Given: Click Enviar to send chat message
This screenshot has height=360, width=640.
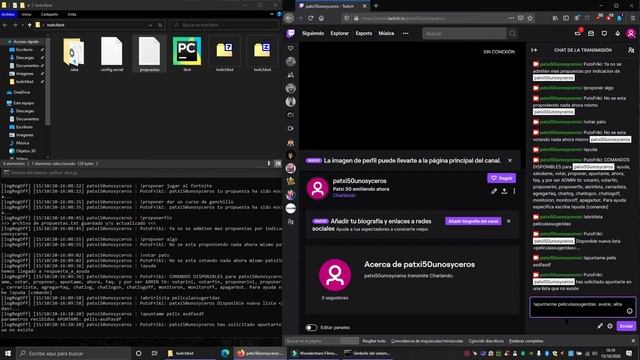Looking at the screenshot, I should tap(626, 326).
